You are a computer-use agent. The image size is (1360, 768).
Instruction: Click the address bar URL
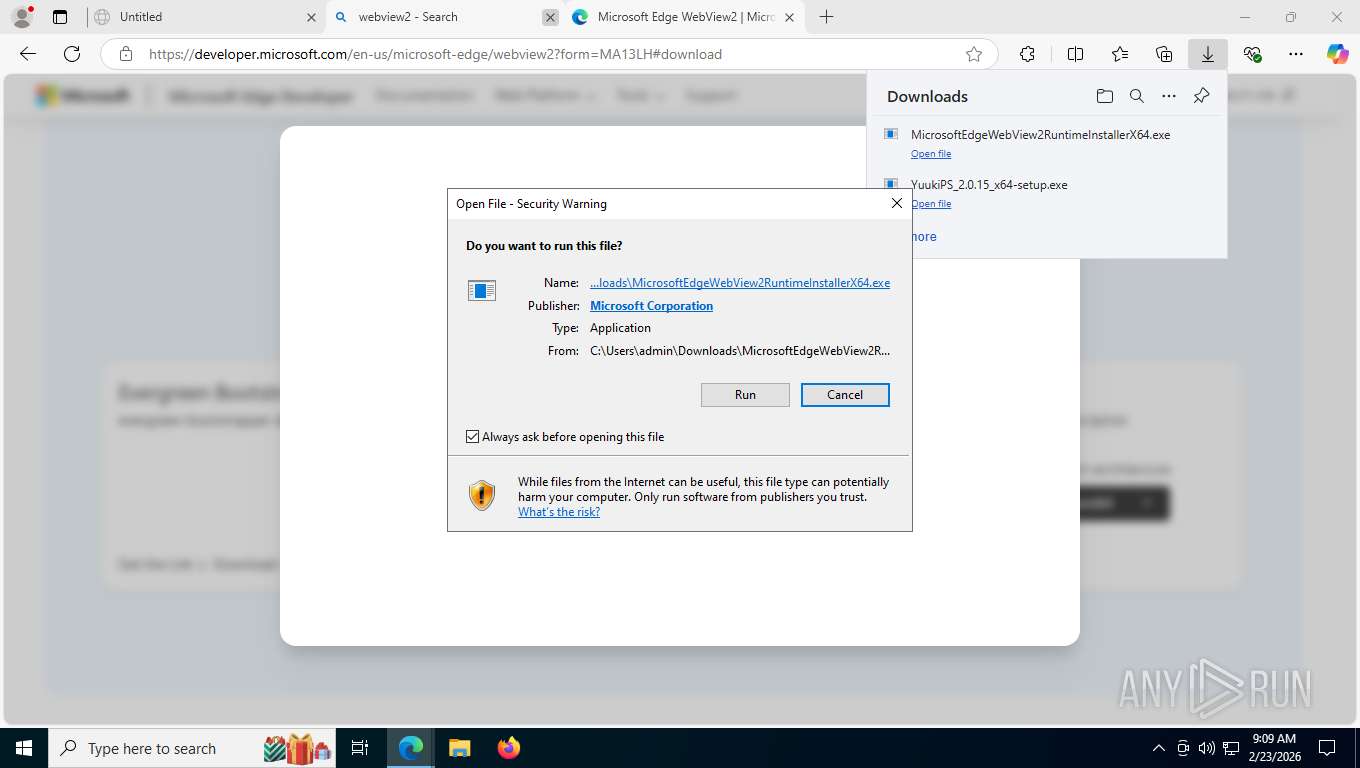point(435,54)
